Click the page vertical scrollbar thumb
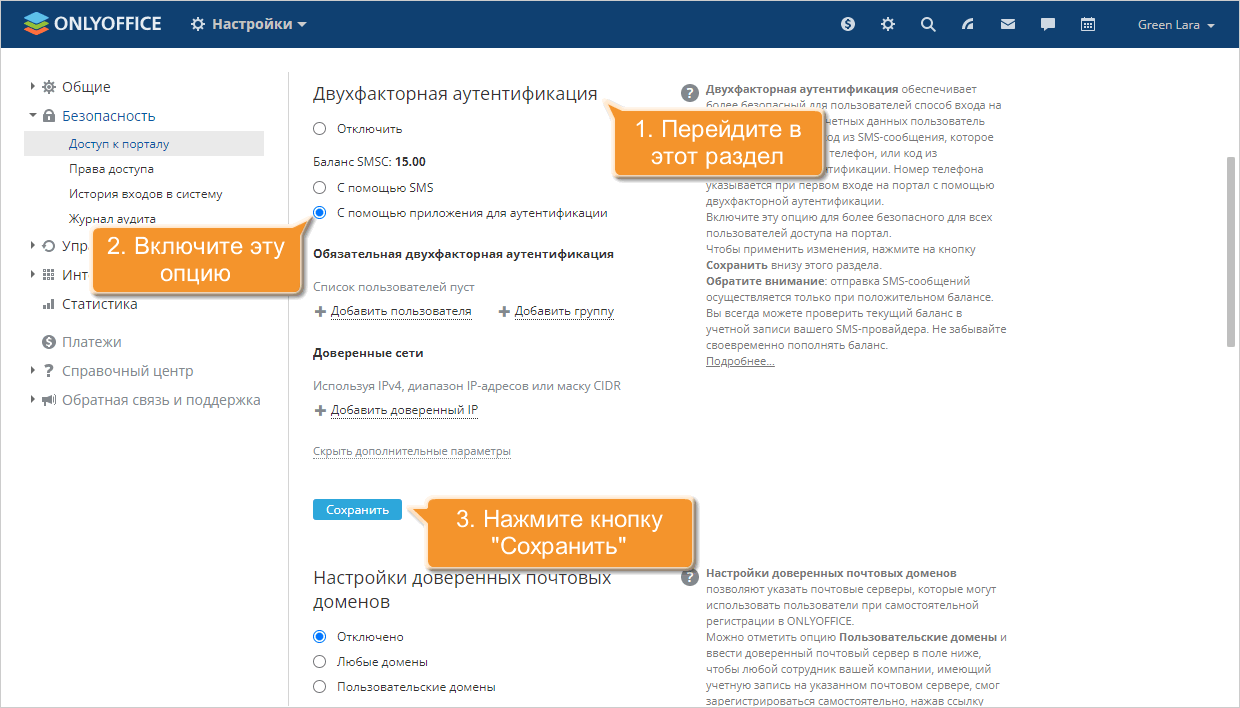 [x=1231, y=250]
